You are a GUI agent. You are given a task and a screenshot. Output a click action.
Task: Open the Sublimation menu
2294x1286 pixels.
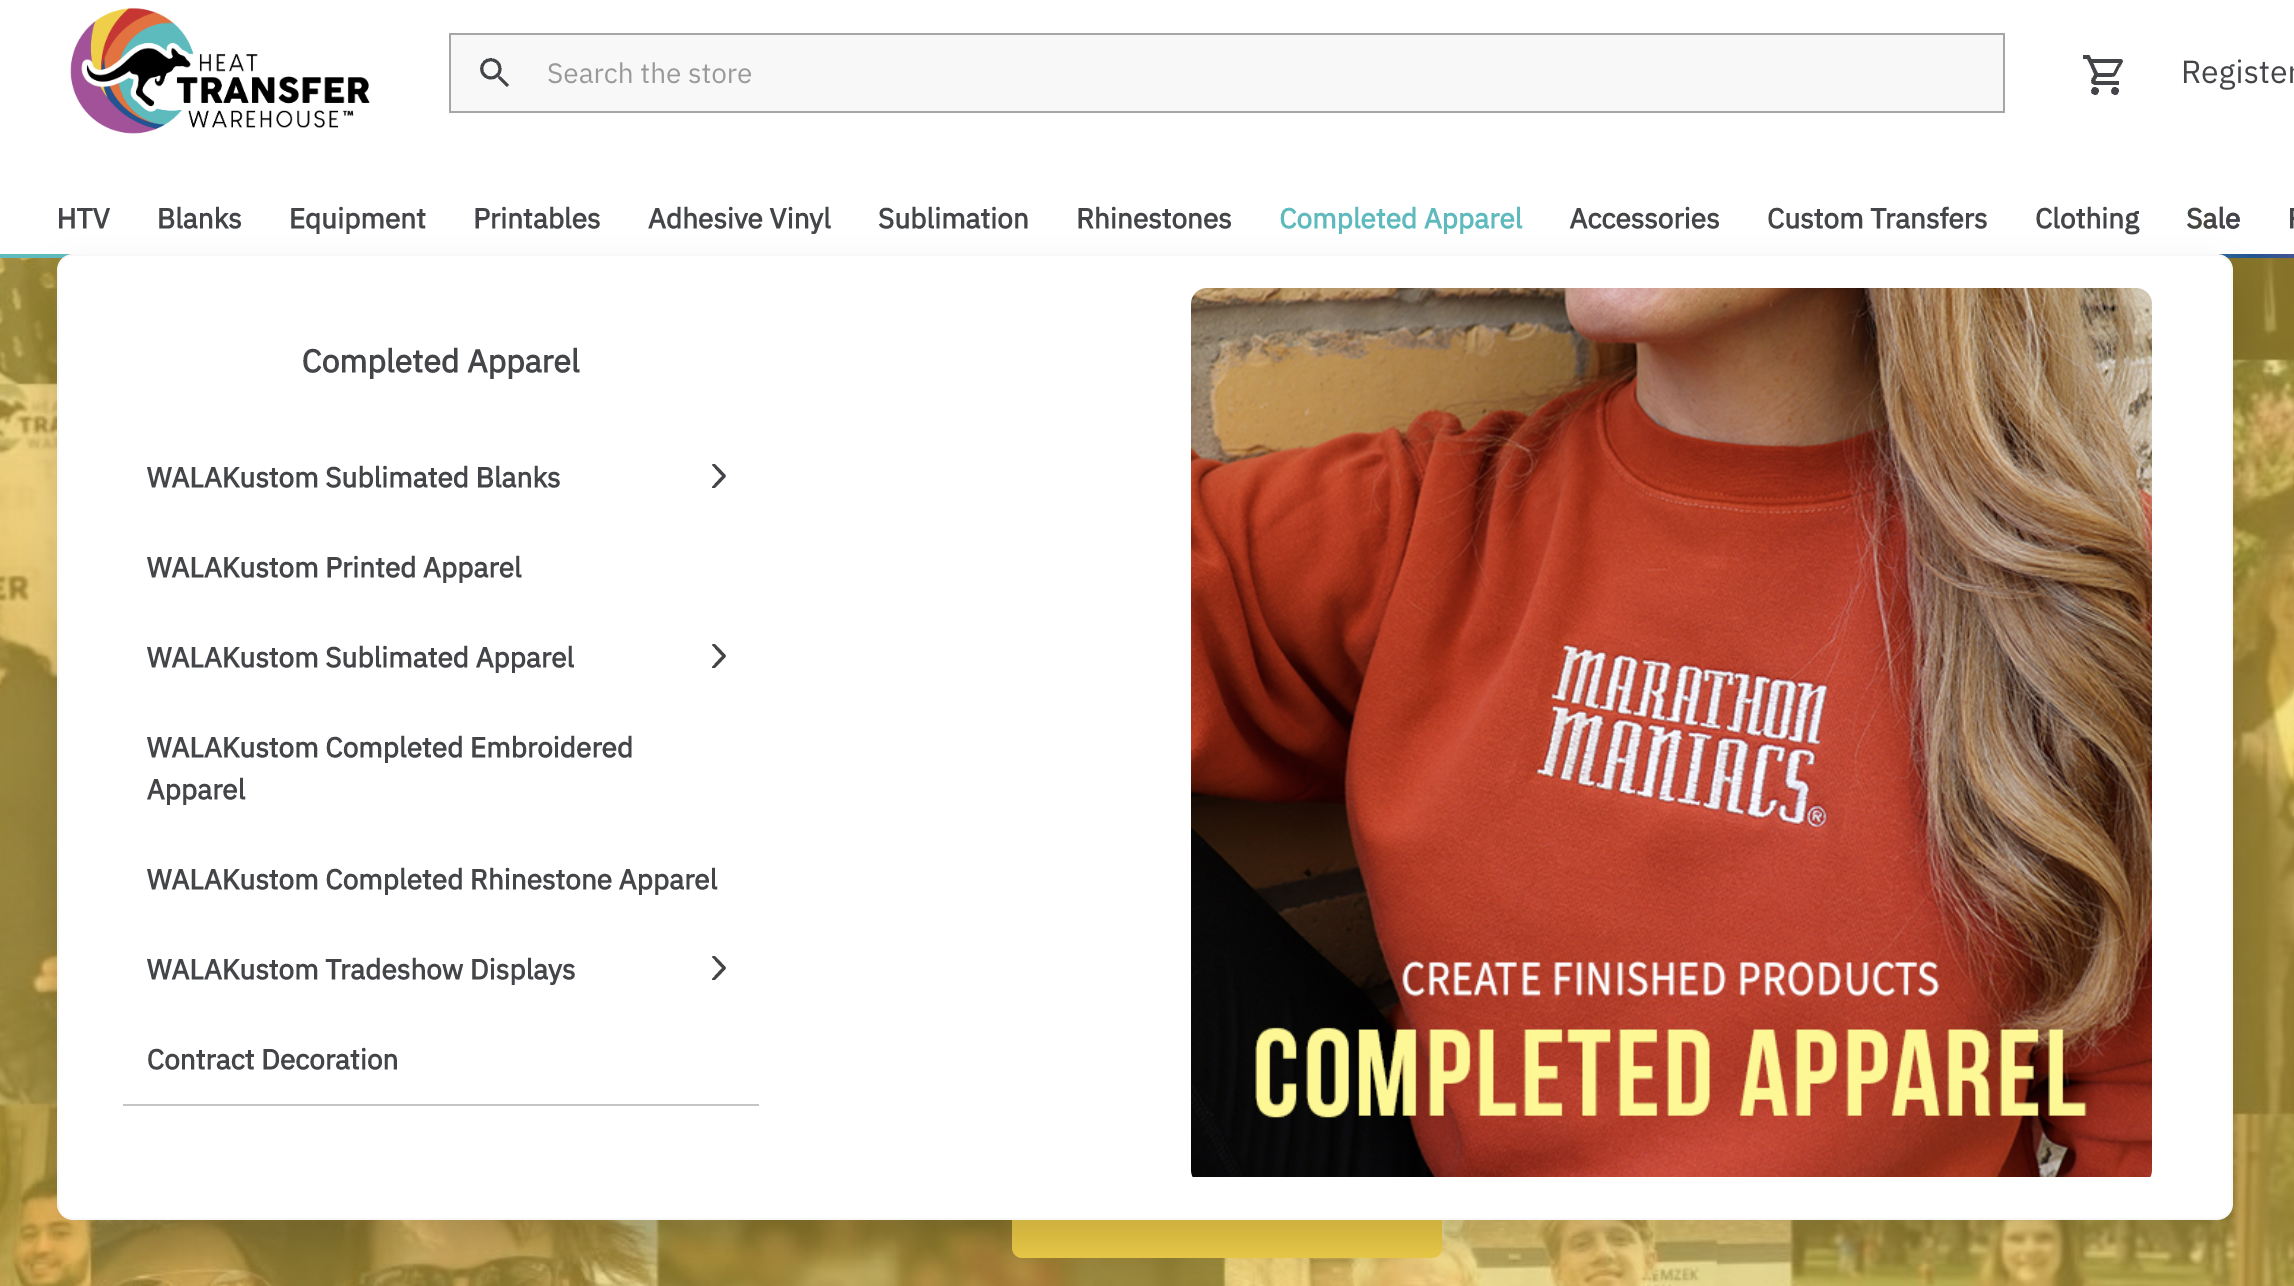[x=953, y=218]
